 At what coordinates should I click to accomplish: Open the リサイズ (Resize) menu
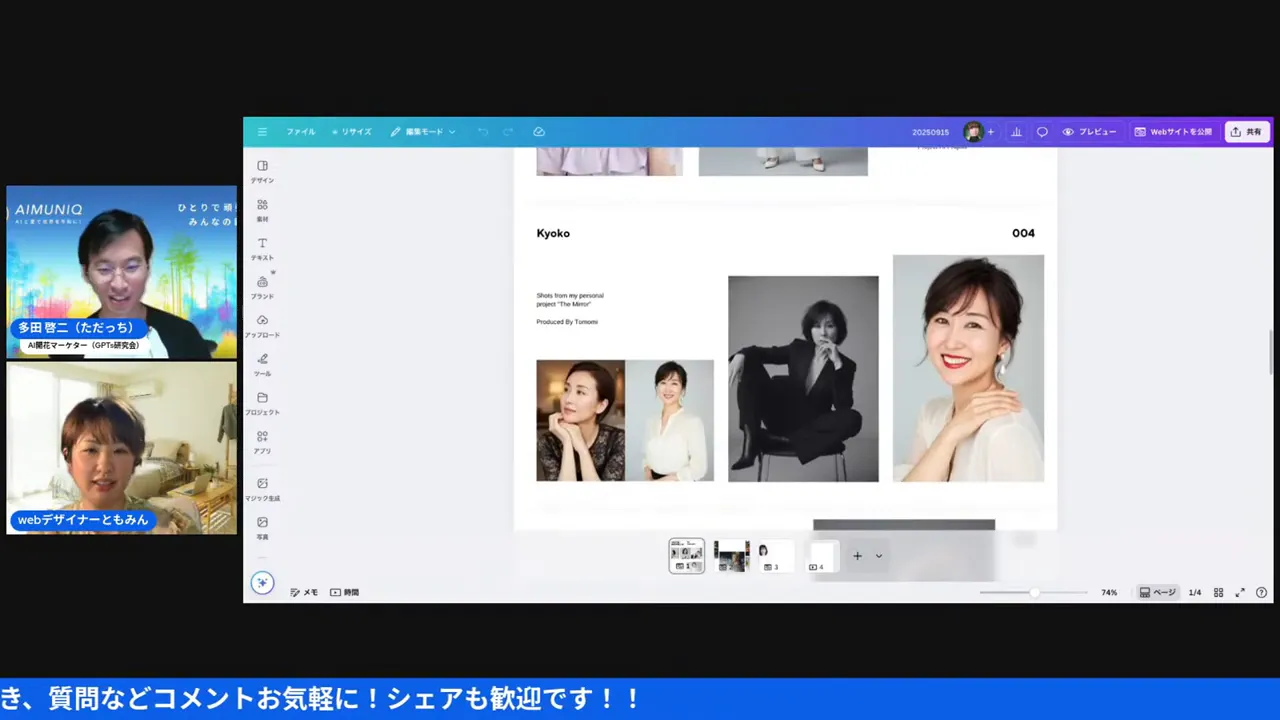point(352,132)
